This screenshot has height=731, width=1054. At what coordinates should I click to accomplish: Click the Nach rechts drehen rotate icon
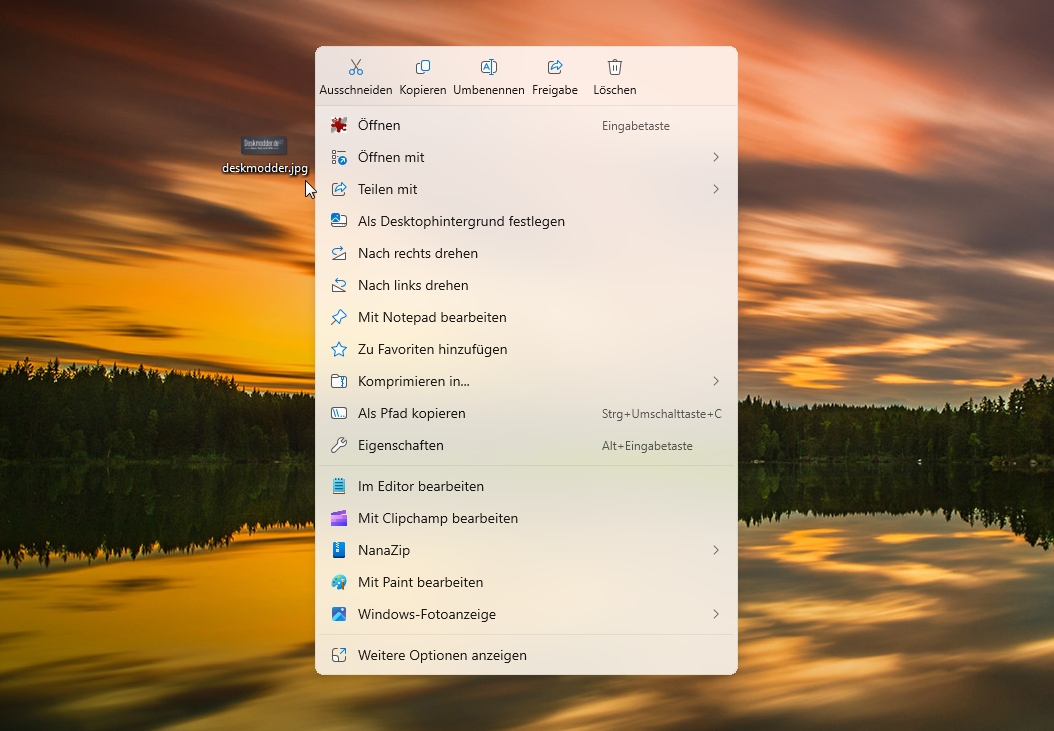[339, 254]
